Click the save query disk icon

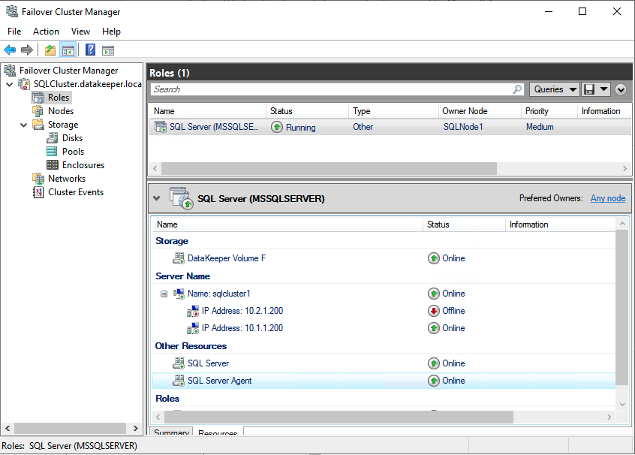[x=589, y=89]
